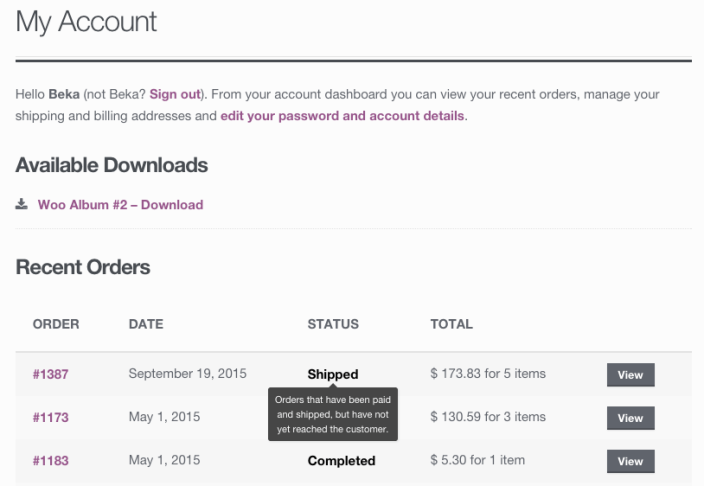Click the $173.83 for 5 items total
This screenshot has width=704, height=486.
point(488,374)
